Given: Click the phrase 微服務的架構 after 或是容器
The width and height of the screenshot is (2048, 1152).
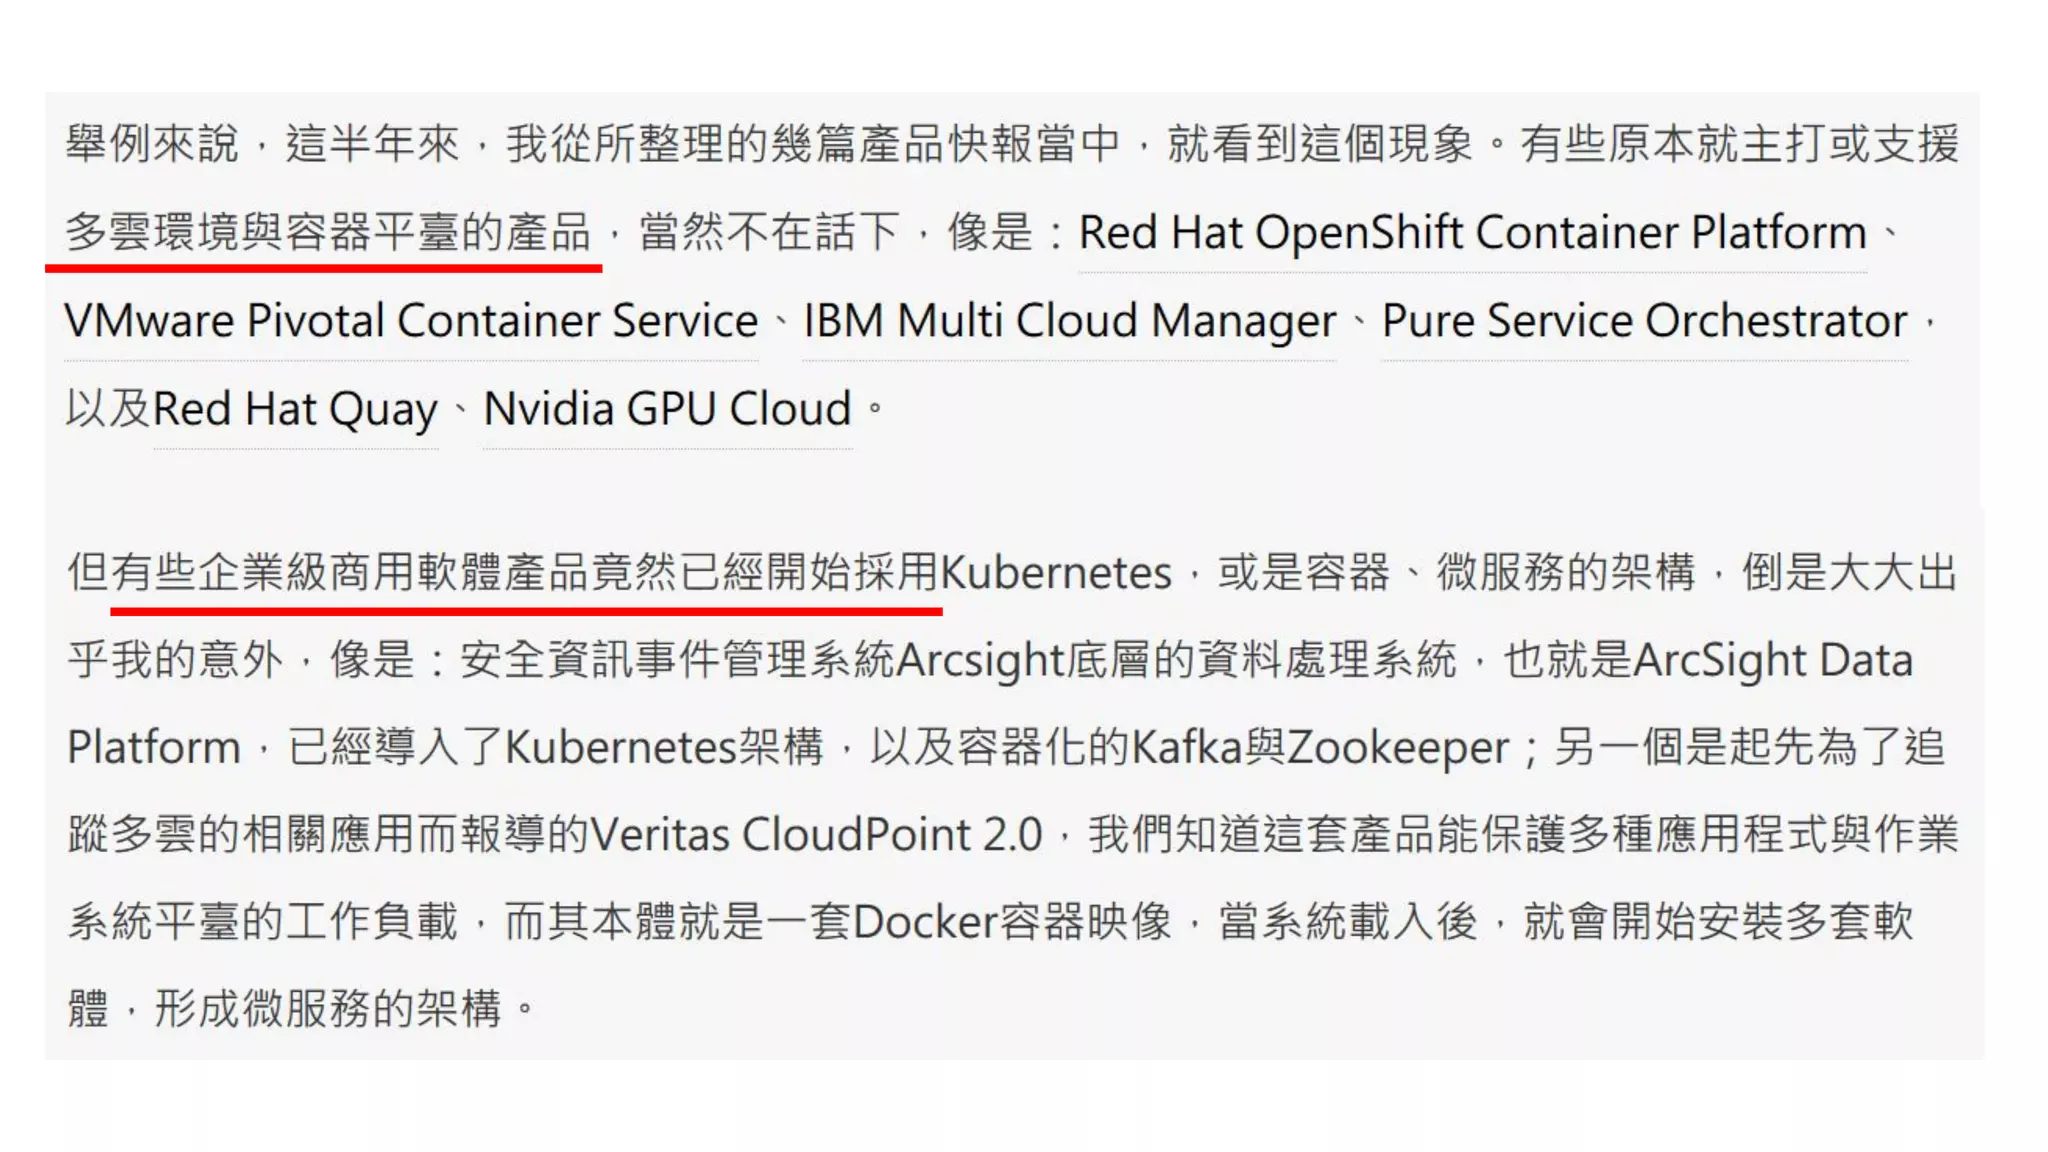Looking at the screenshot, I should click(x=1566, y=573).
